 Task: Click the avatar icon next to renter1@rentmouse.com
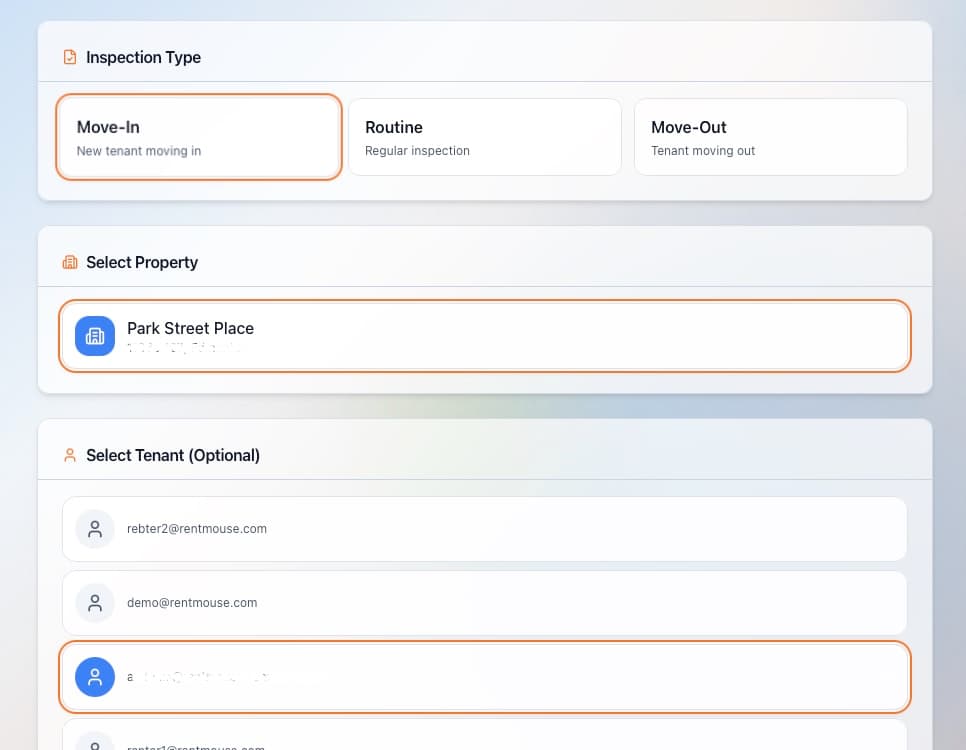[94, 745]
